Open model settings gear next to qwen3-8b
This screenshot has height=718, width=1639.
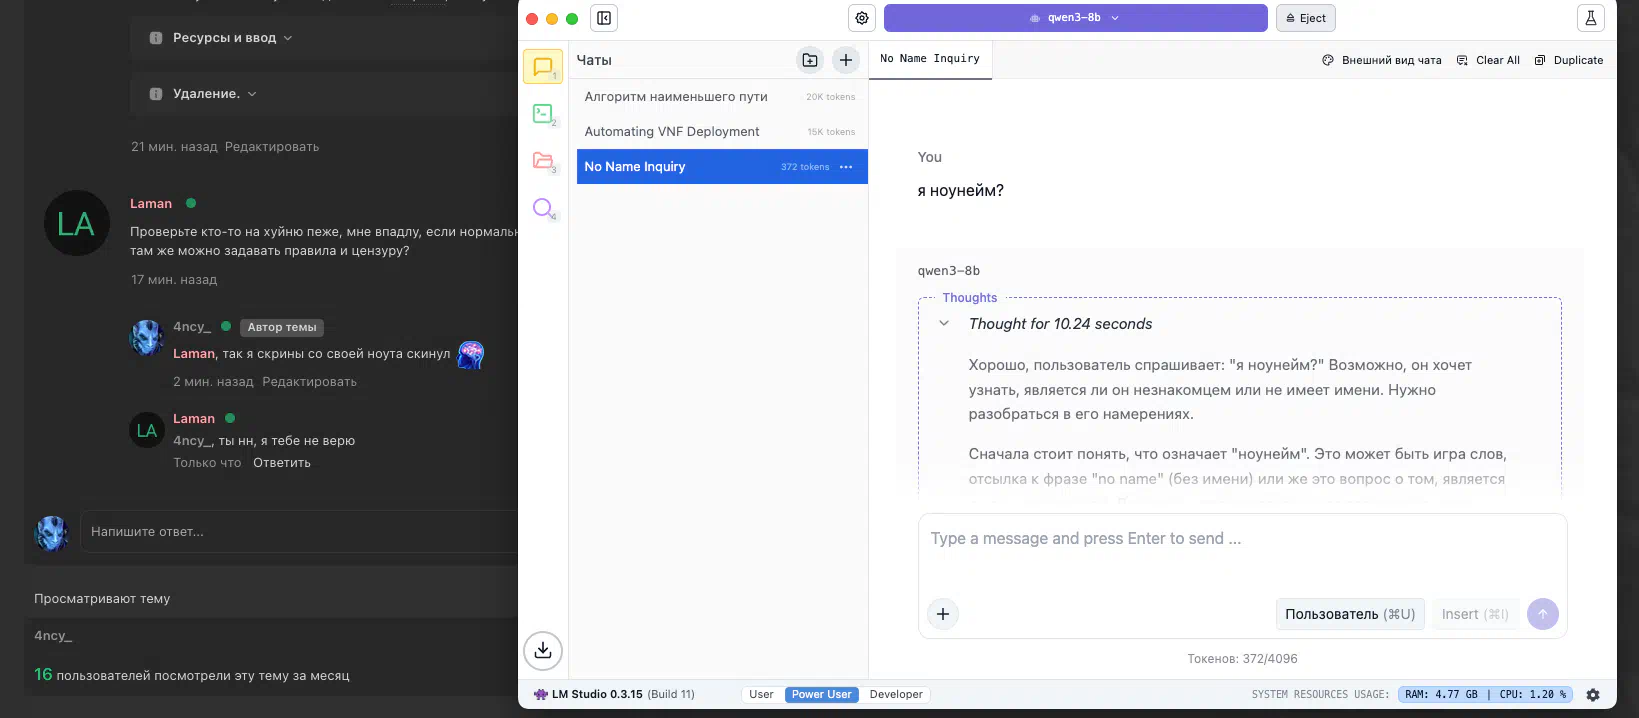[862, 18]
